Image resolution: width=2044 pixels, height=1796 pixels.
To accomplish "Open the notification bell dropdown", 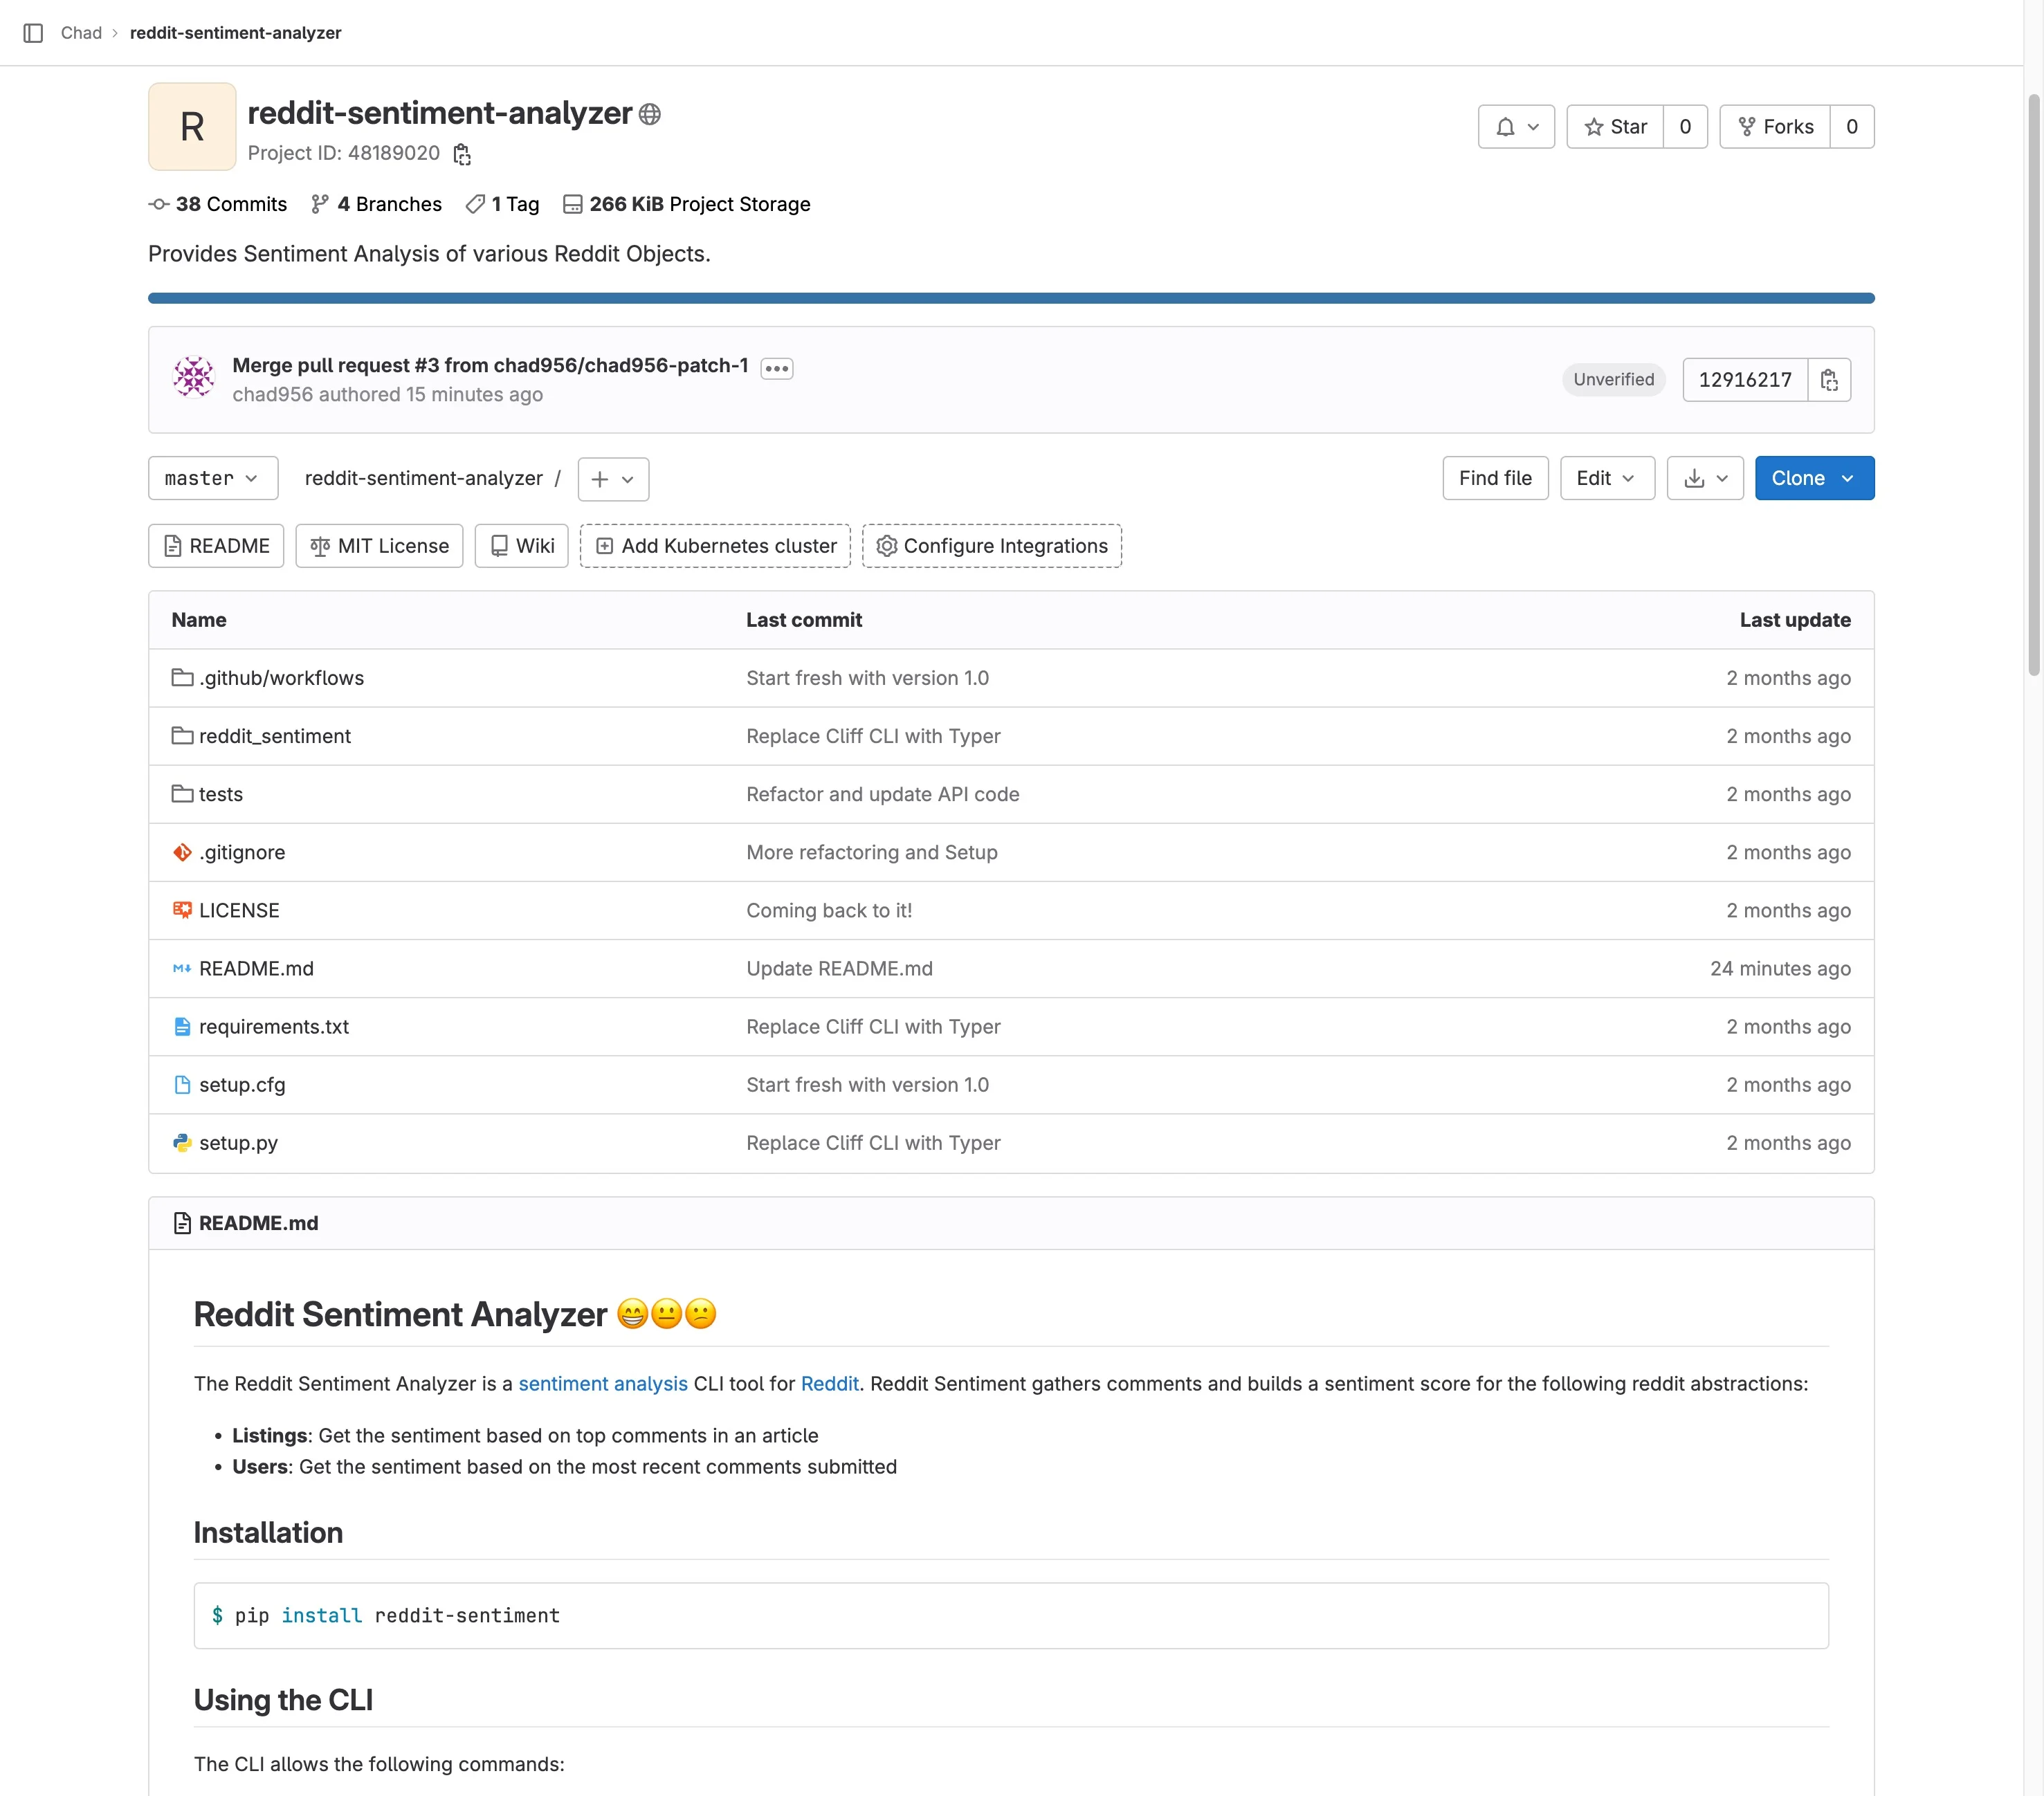I will coord(1516,127).
